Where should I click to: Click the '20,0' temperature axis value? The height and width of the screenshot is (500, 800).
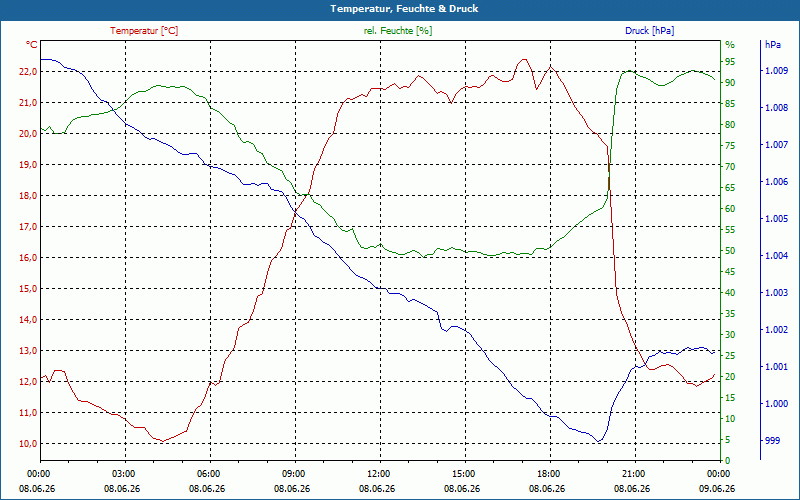coord(28,134)
